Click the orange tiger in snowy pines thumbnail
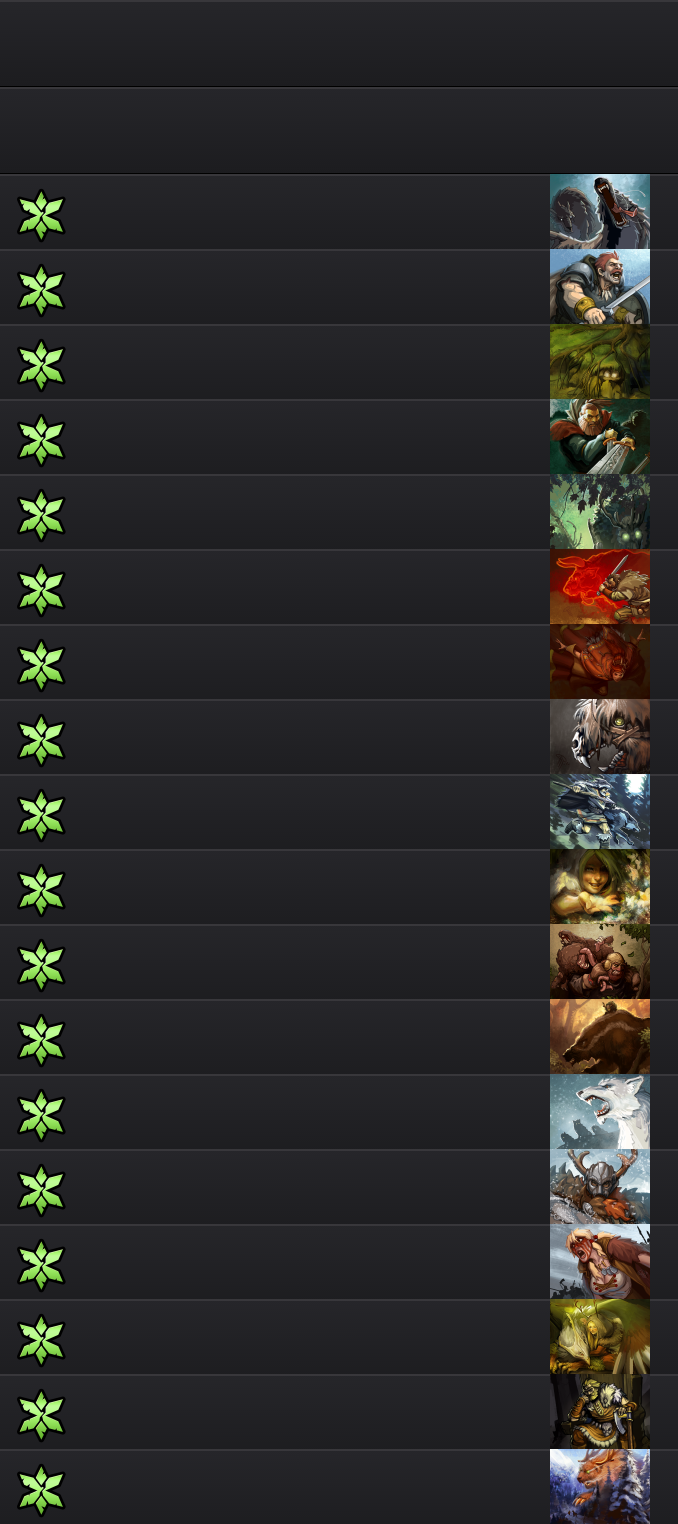Screen dimensions: 678x1524 (x=600, y=1487)
